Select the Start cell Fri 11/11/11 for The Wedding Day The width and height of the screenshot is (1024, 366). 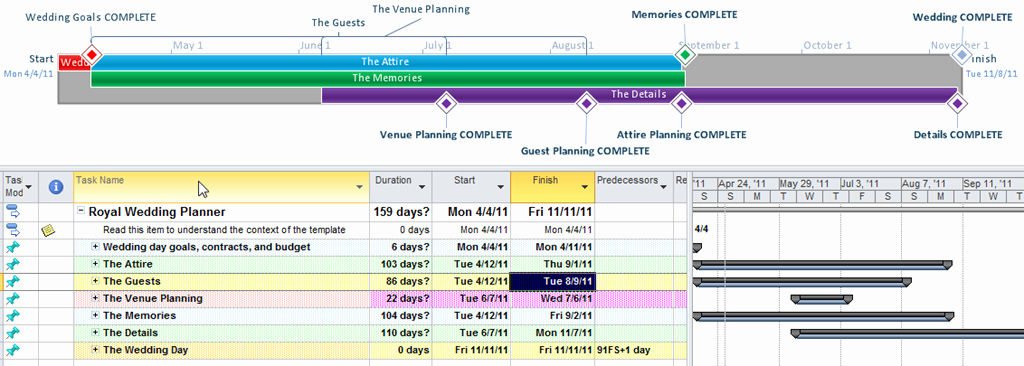471,350
